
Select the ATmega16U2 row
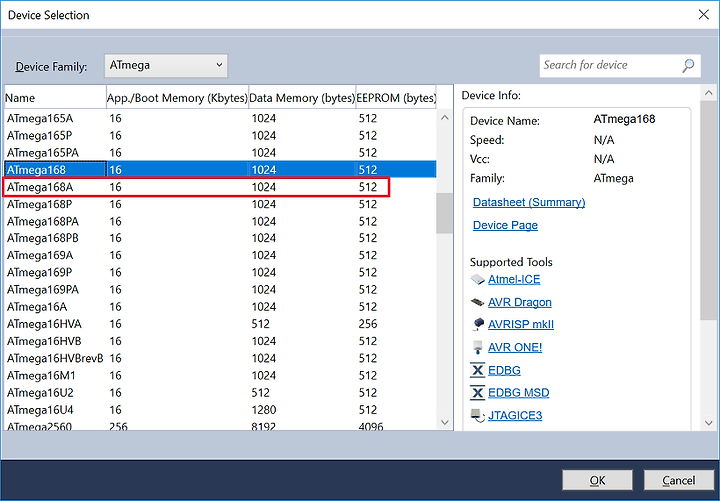pyautogui.click(x=220, y=393)
